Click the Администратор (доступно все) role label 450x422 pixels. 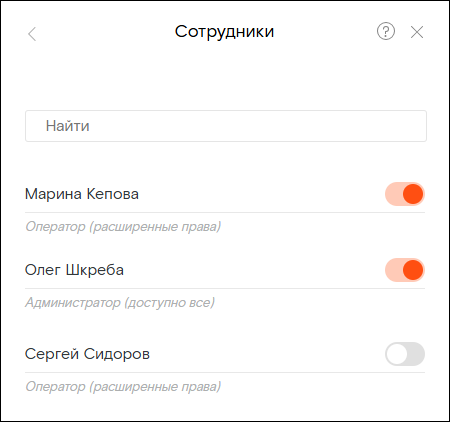[120, 303]
